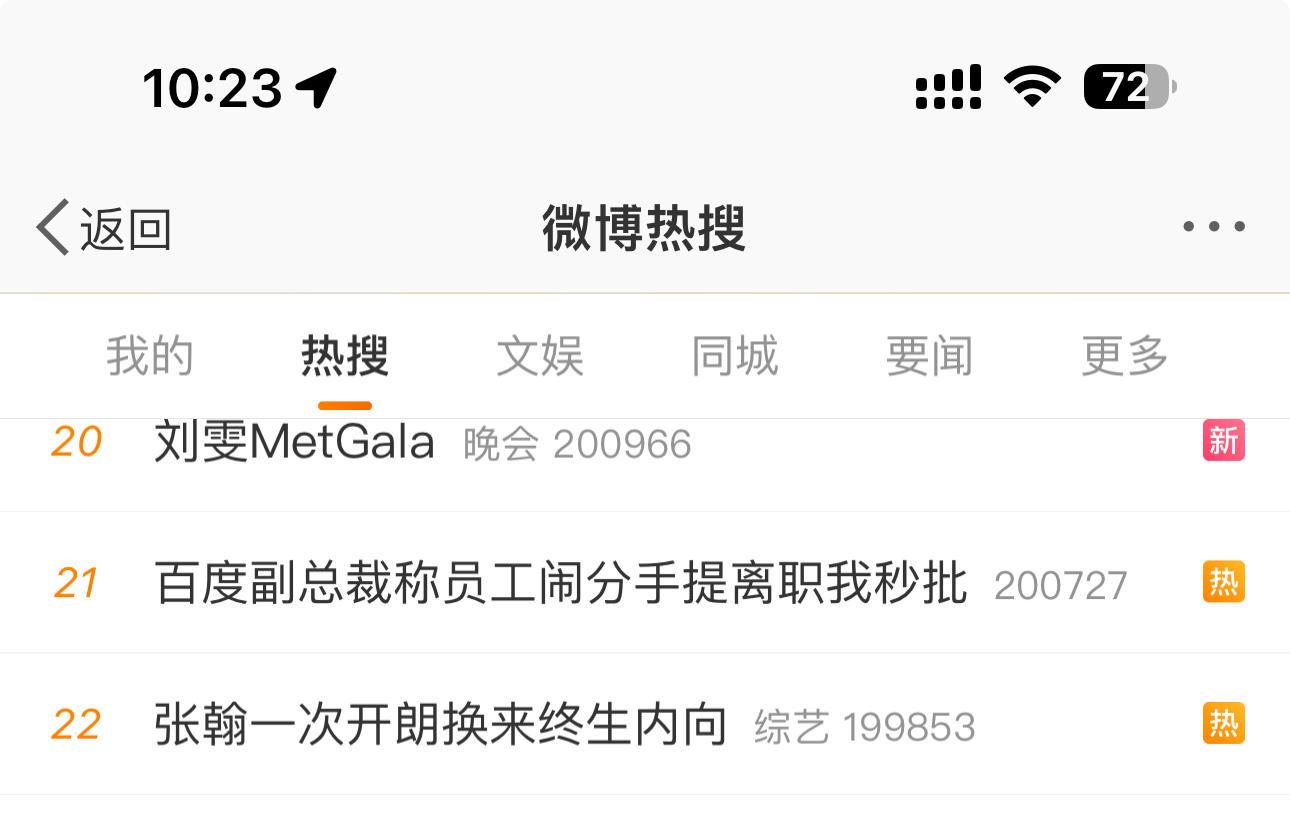
Task: Tap the back chevron arrow icon
Action: [53, 227]
